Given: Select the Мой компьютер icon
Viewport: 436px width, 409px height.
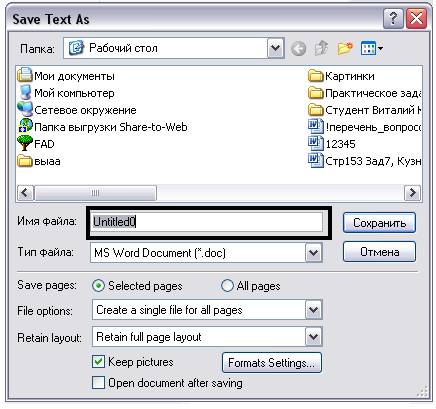Looking at the screenshot, I should 25,92.
